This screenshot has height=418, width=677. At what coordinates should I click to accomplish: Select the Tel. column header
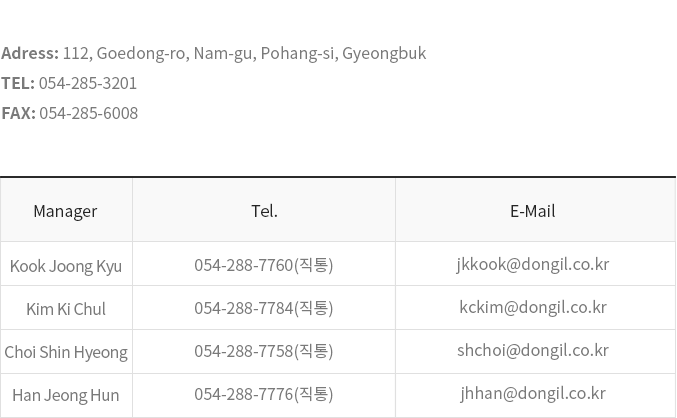264,211
